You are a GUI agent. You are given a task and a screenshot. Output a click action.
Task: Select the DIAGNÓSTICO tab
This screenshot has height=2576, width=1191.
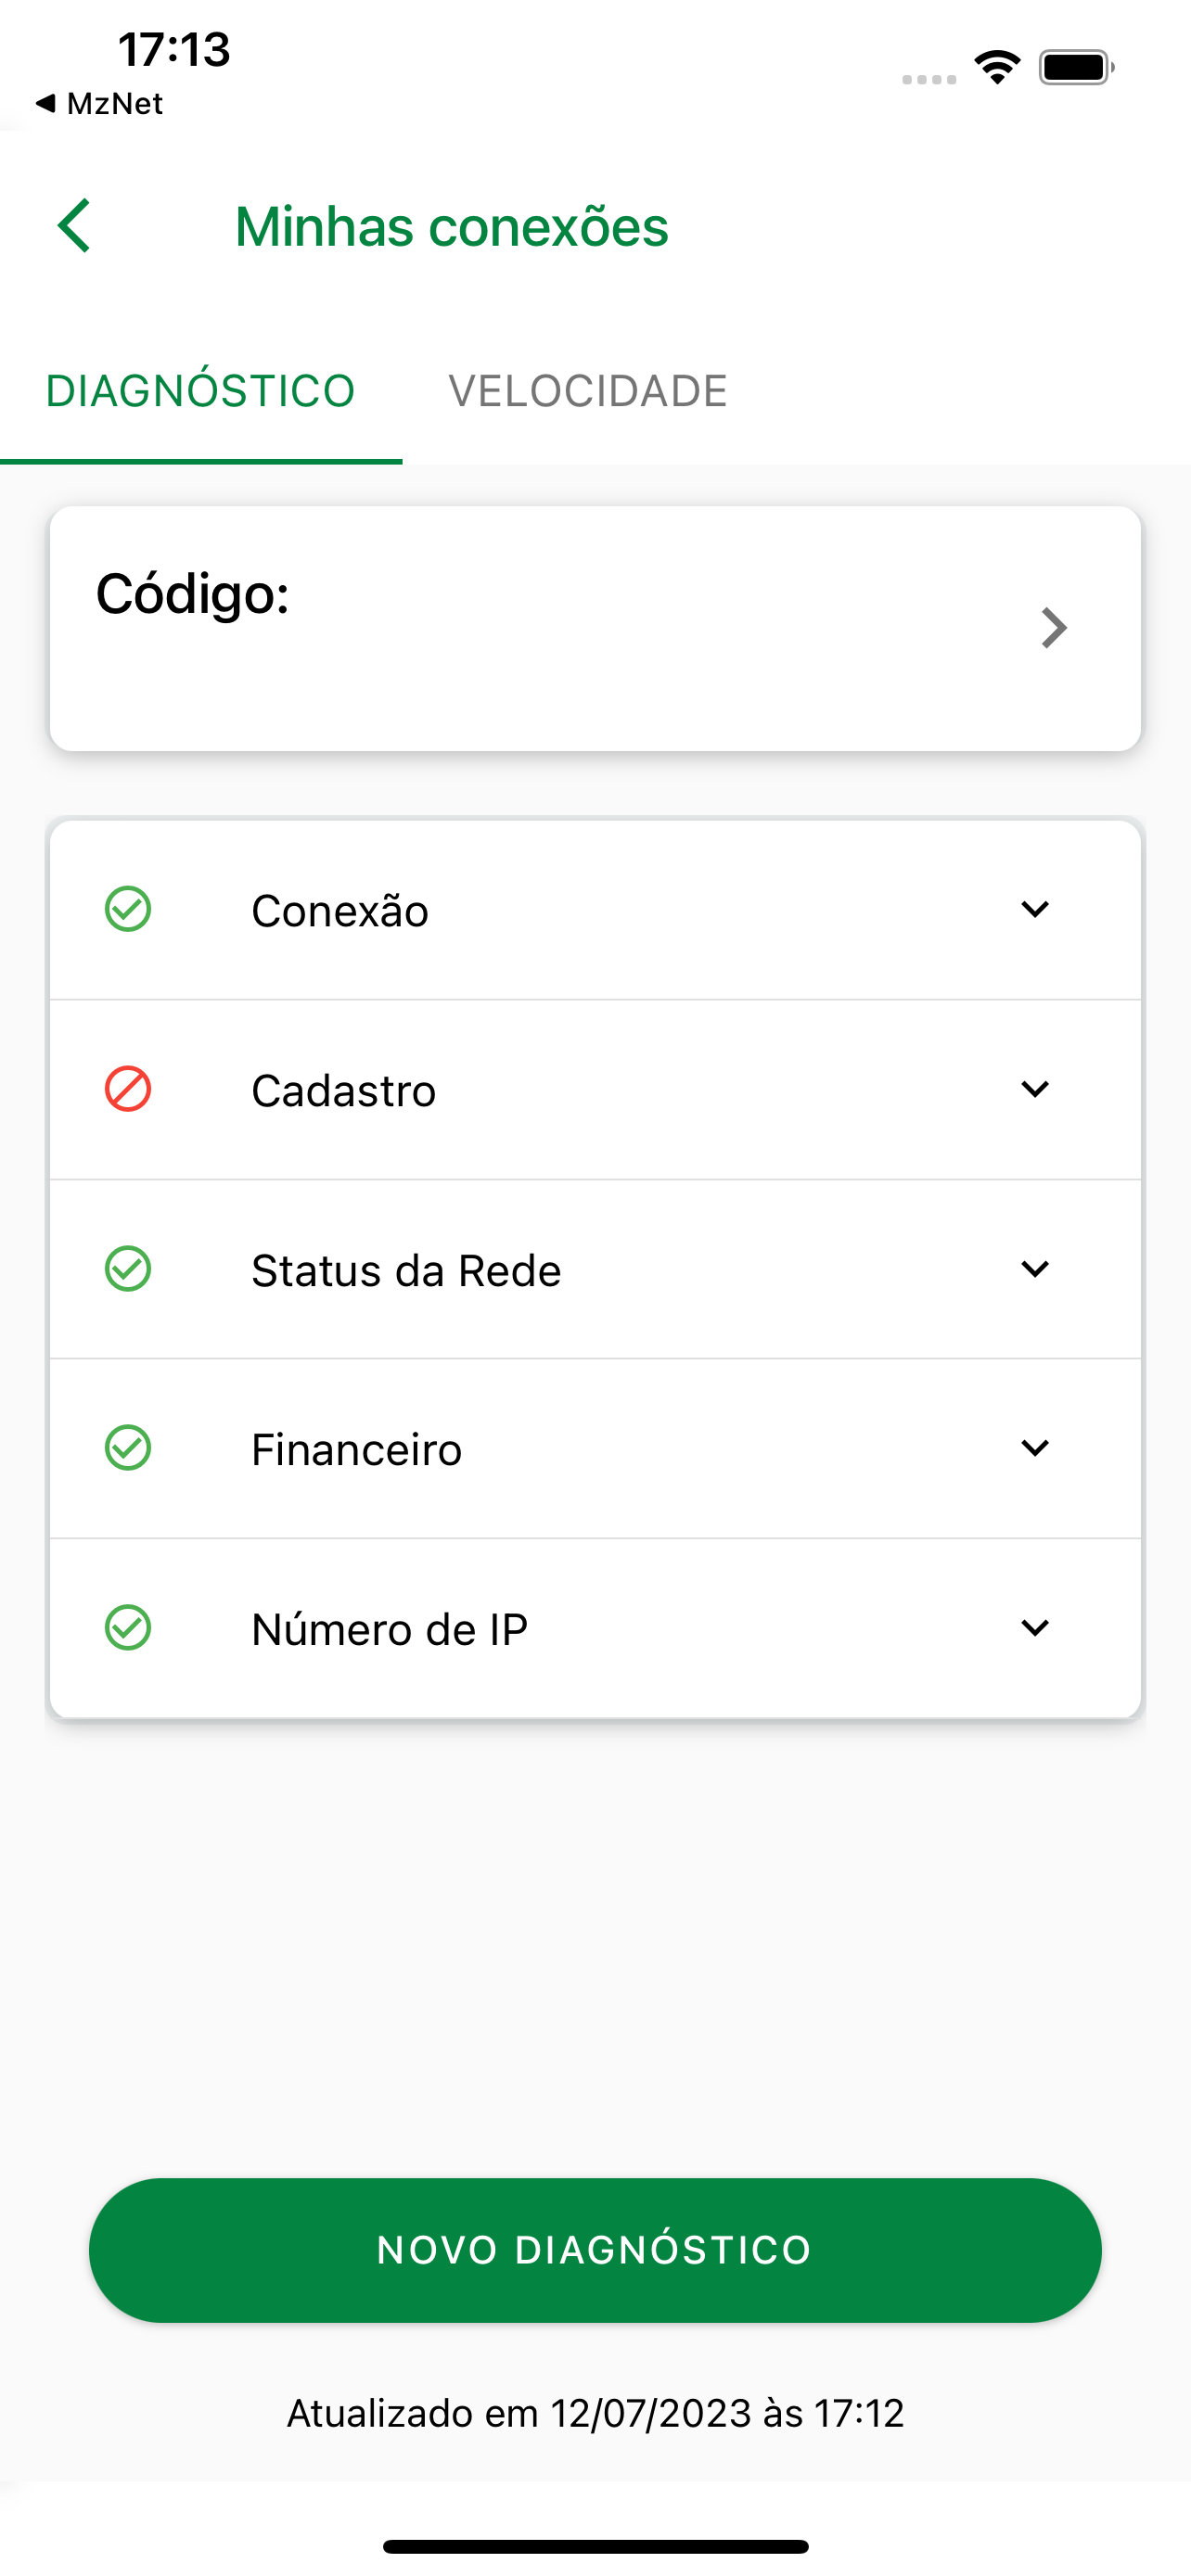click(201, 391)
